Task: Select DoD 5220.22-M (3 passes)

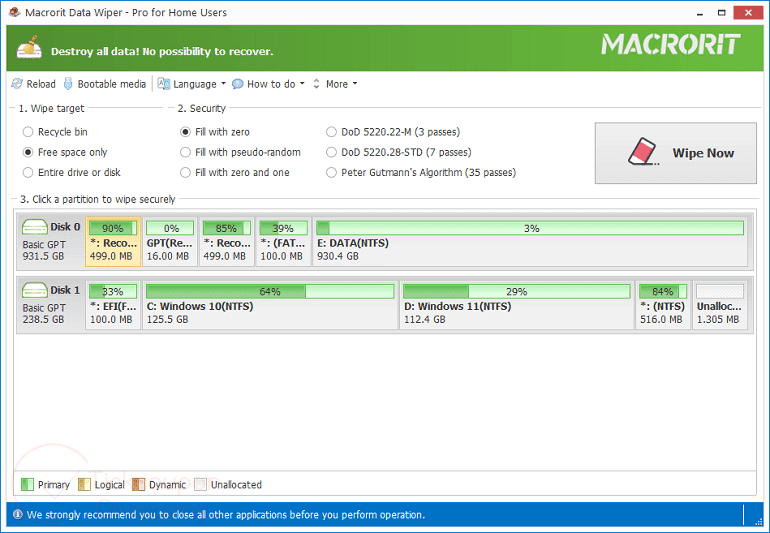Action: [393, 132]
